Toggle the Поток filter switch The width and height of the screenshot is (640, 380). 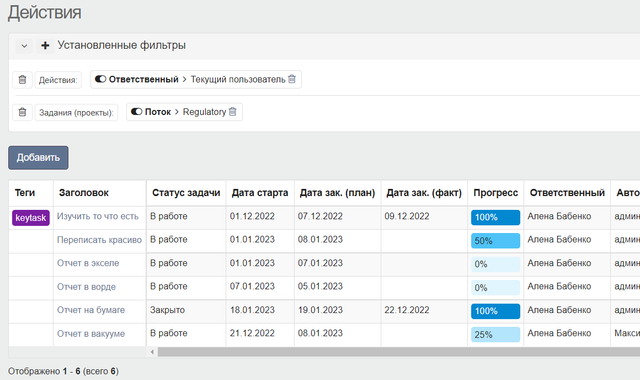[137, 112]
